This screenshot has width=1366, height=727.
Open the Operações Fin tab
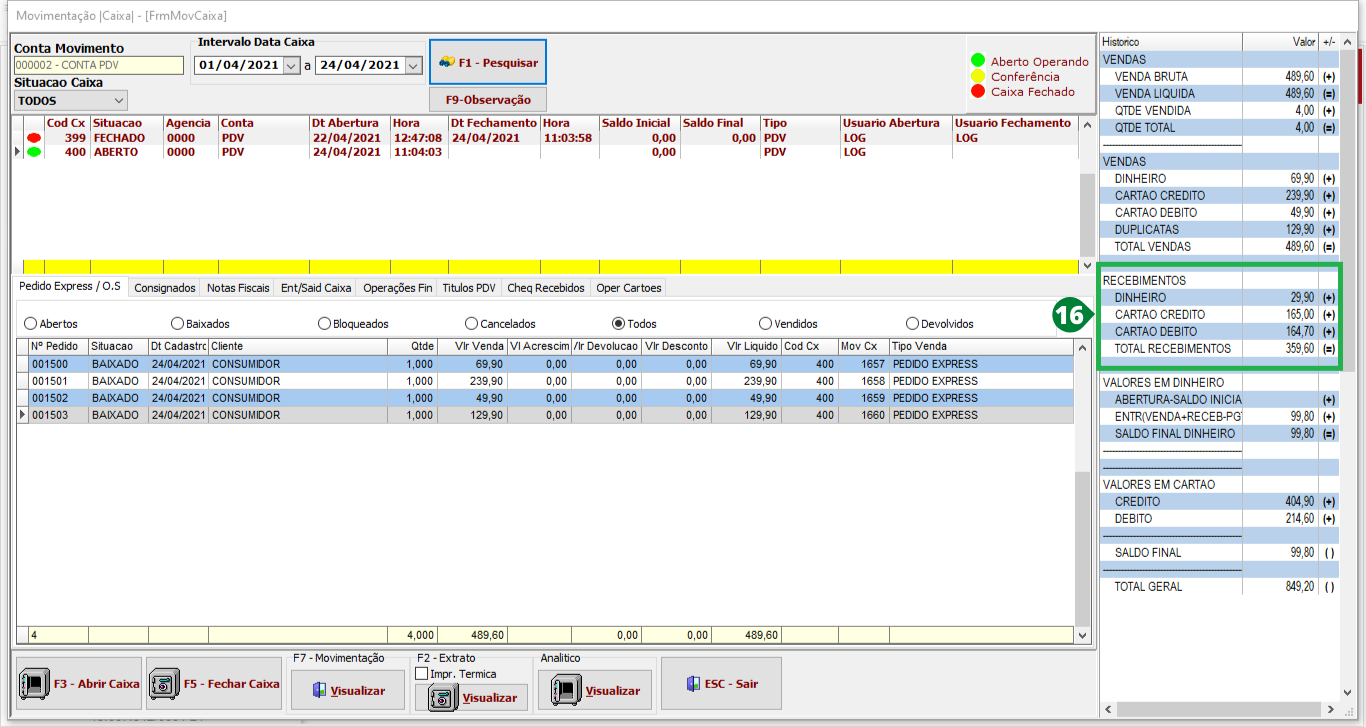(398, 288)
